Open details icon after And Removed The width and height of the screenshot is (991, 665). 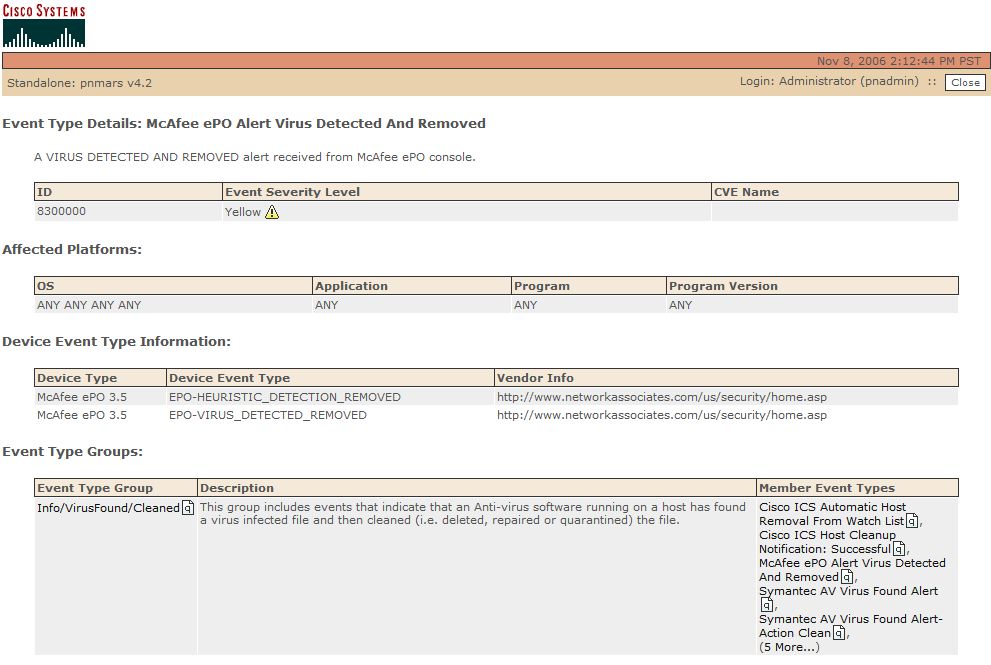point(847,577)
